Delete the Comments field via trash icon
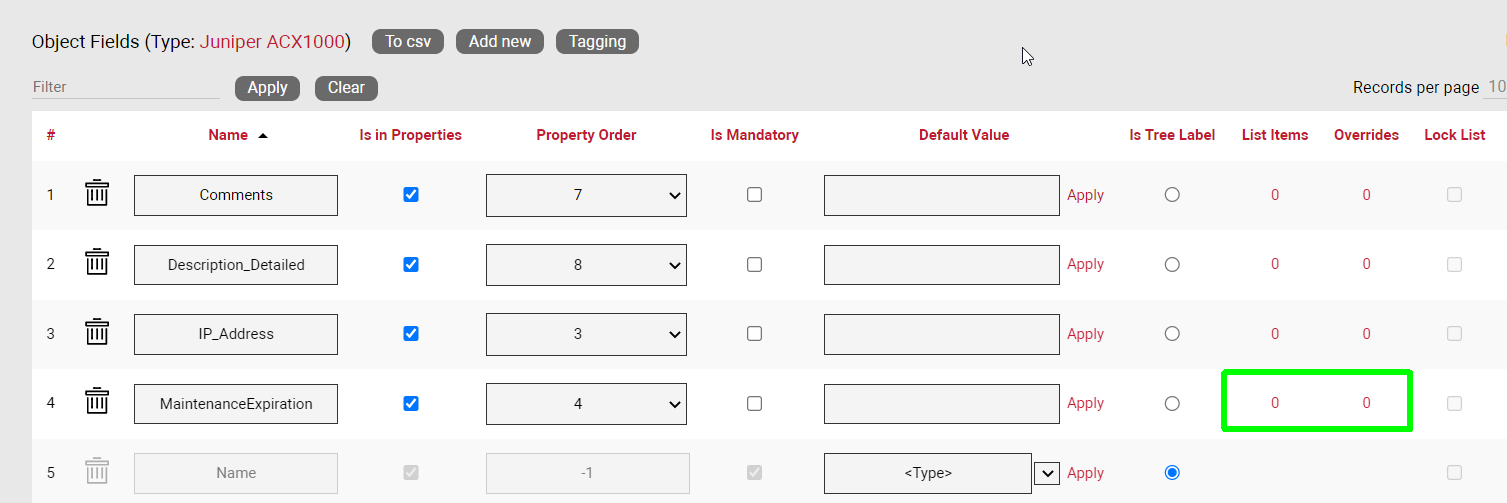 pyautogui.click(x=96, y=194)
